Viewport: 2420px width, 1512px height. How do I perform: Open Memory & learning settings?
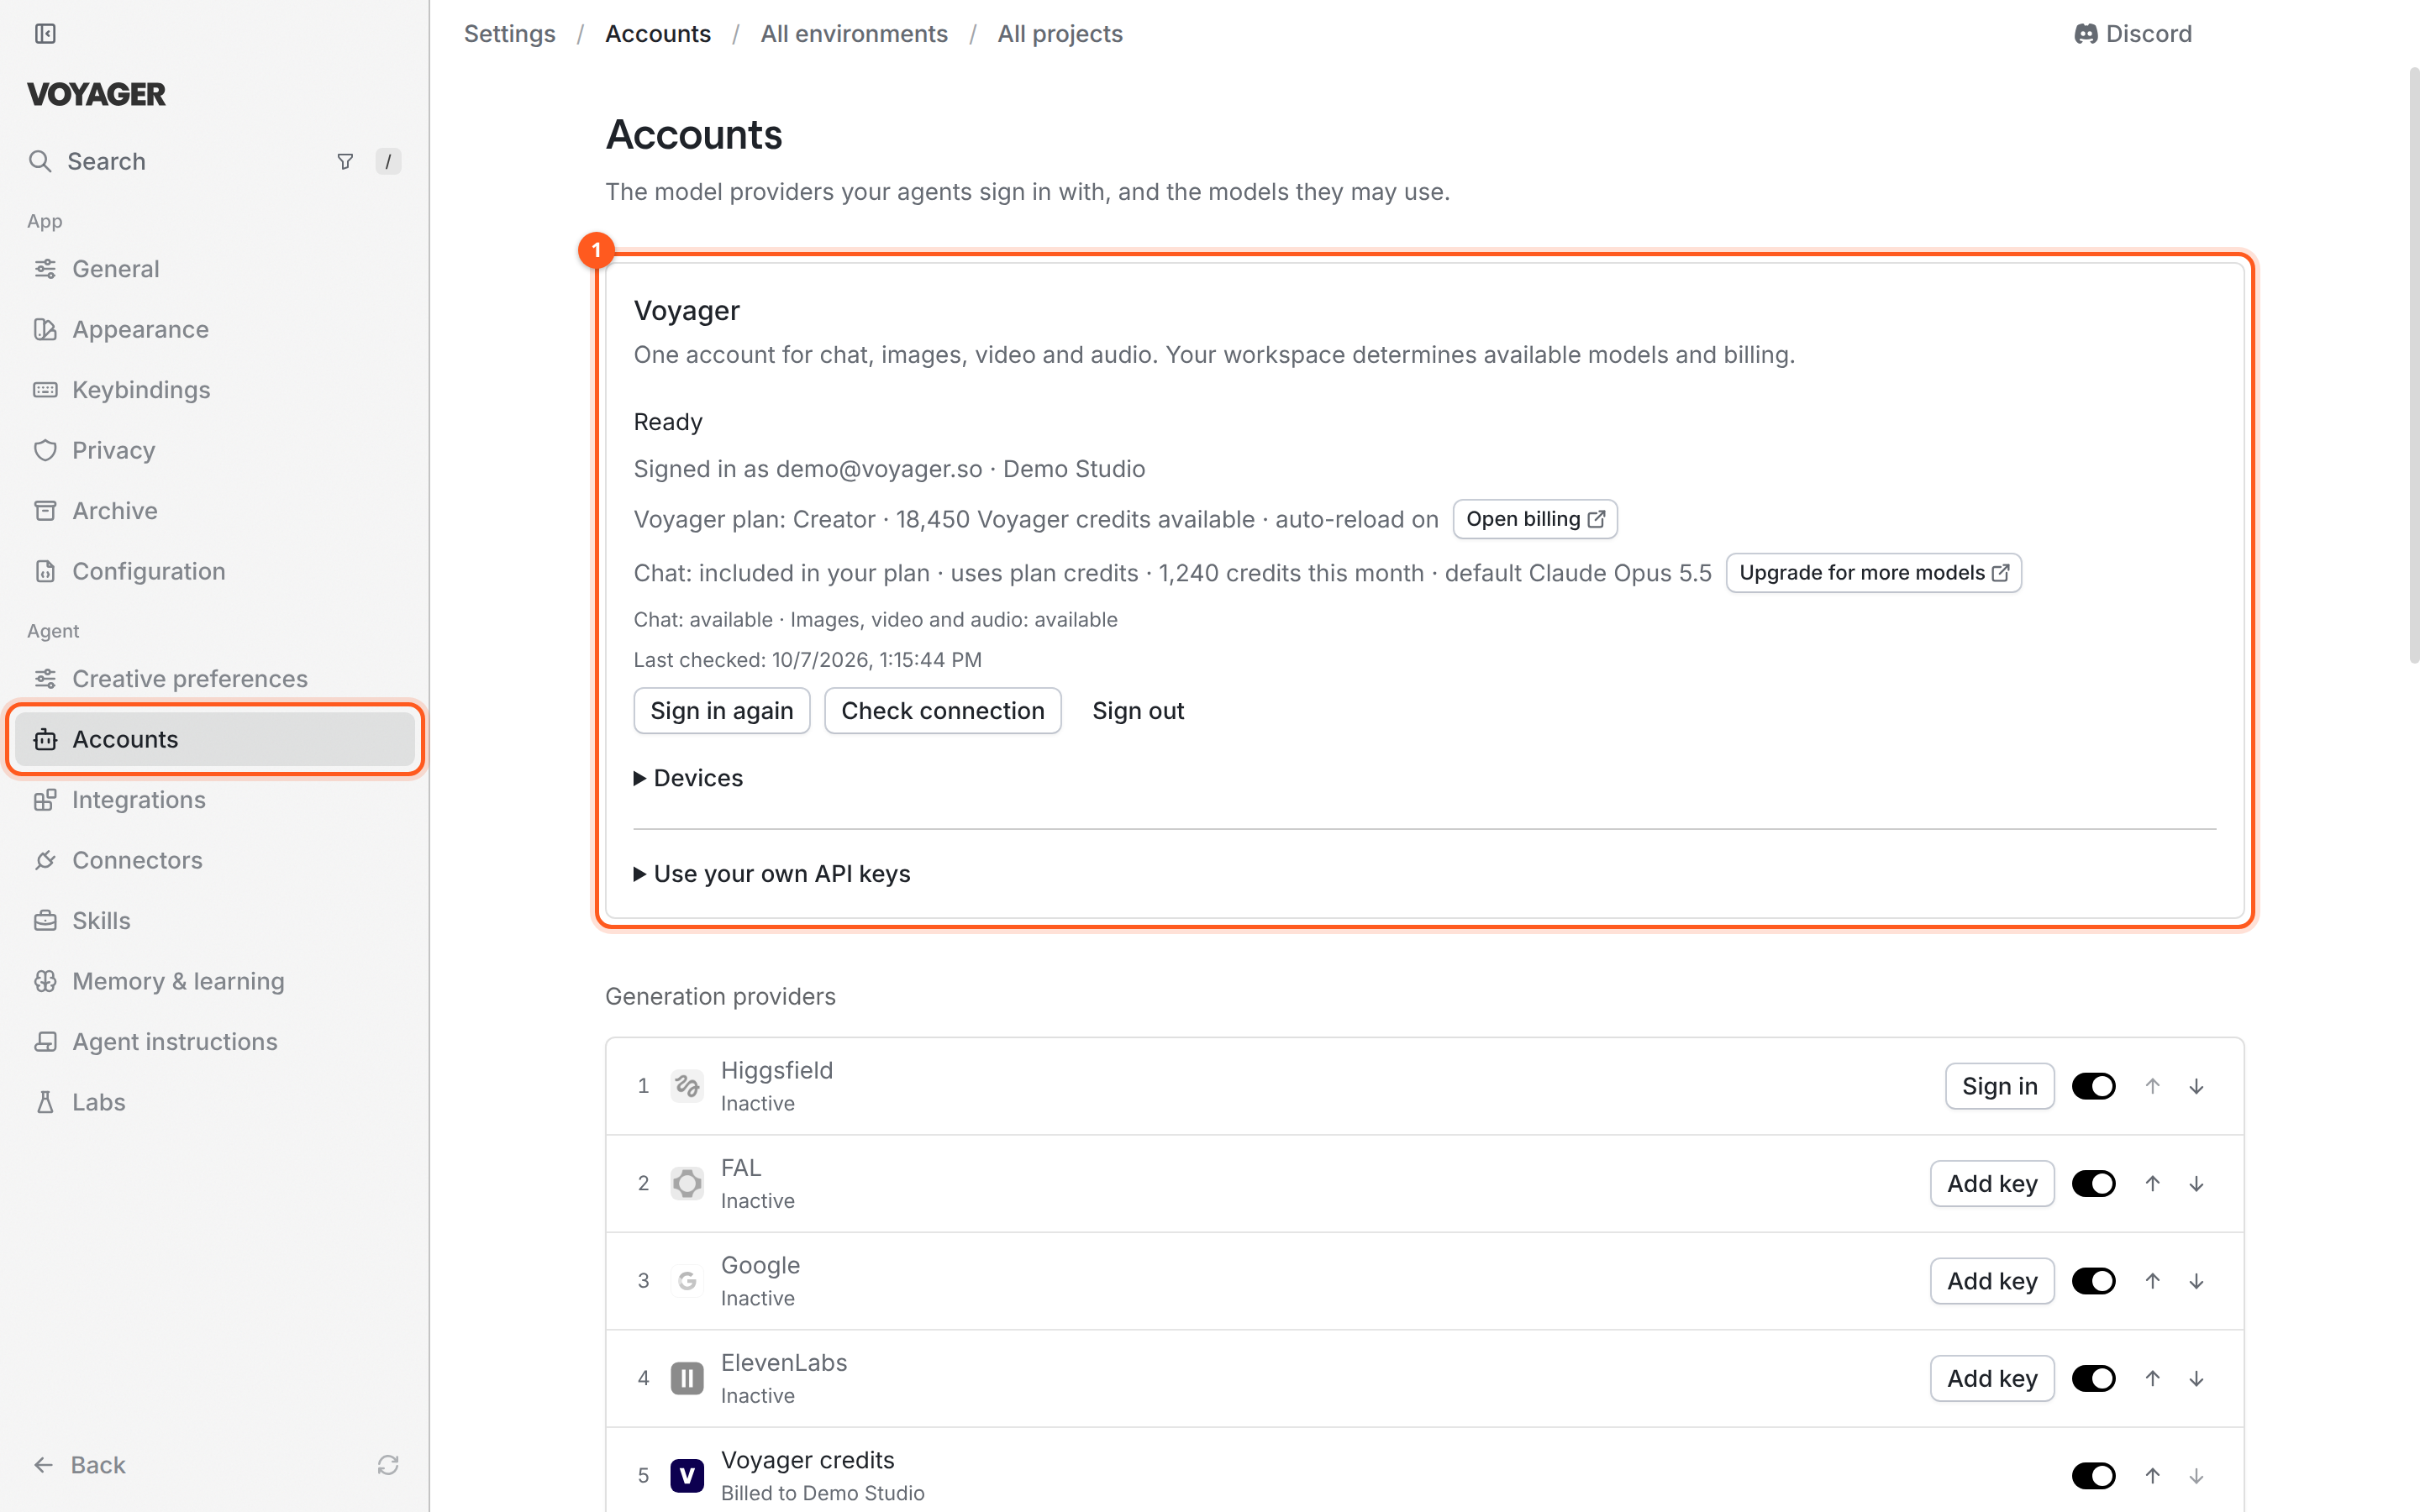tap(215, 981)
